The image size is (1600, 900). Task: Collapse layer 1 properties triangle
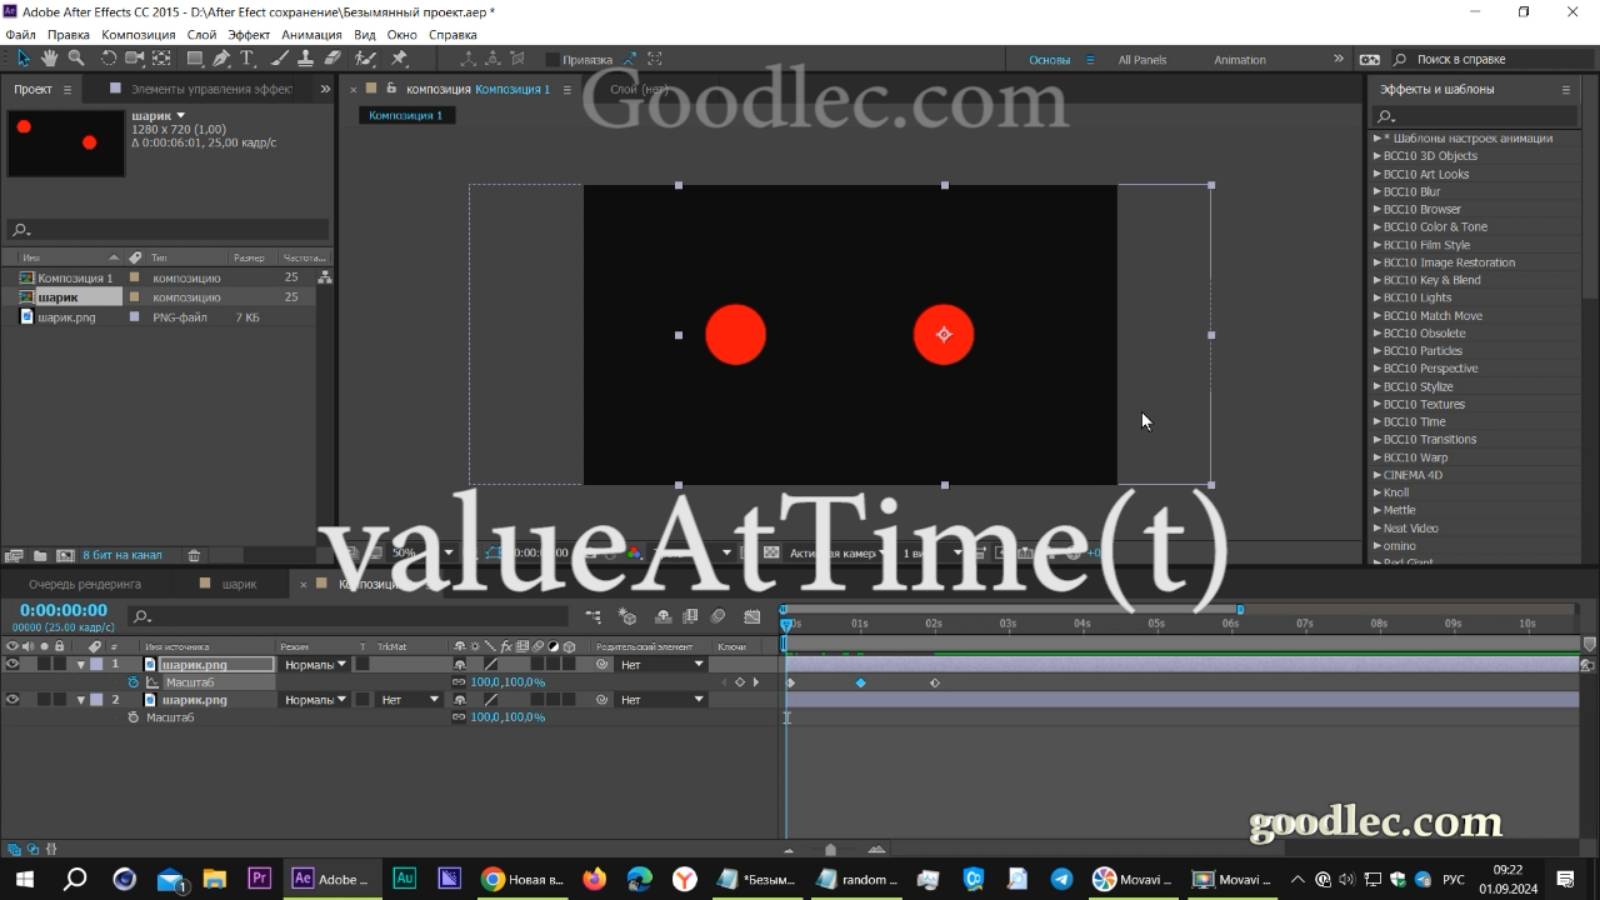(x=81, y=665)
